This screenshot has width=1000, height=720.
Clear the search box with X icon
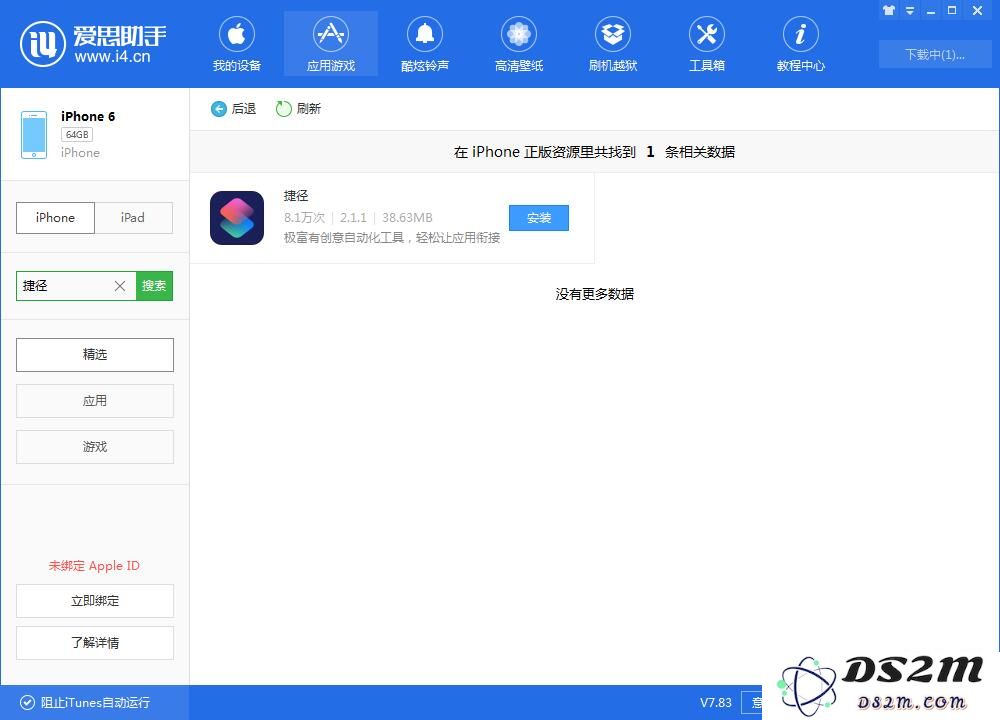point(120,286)
